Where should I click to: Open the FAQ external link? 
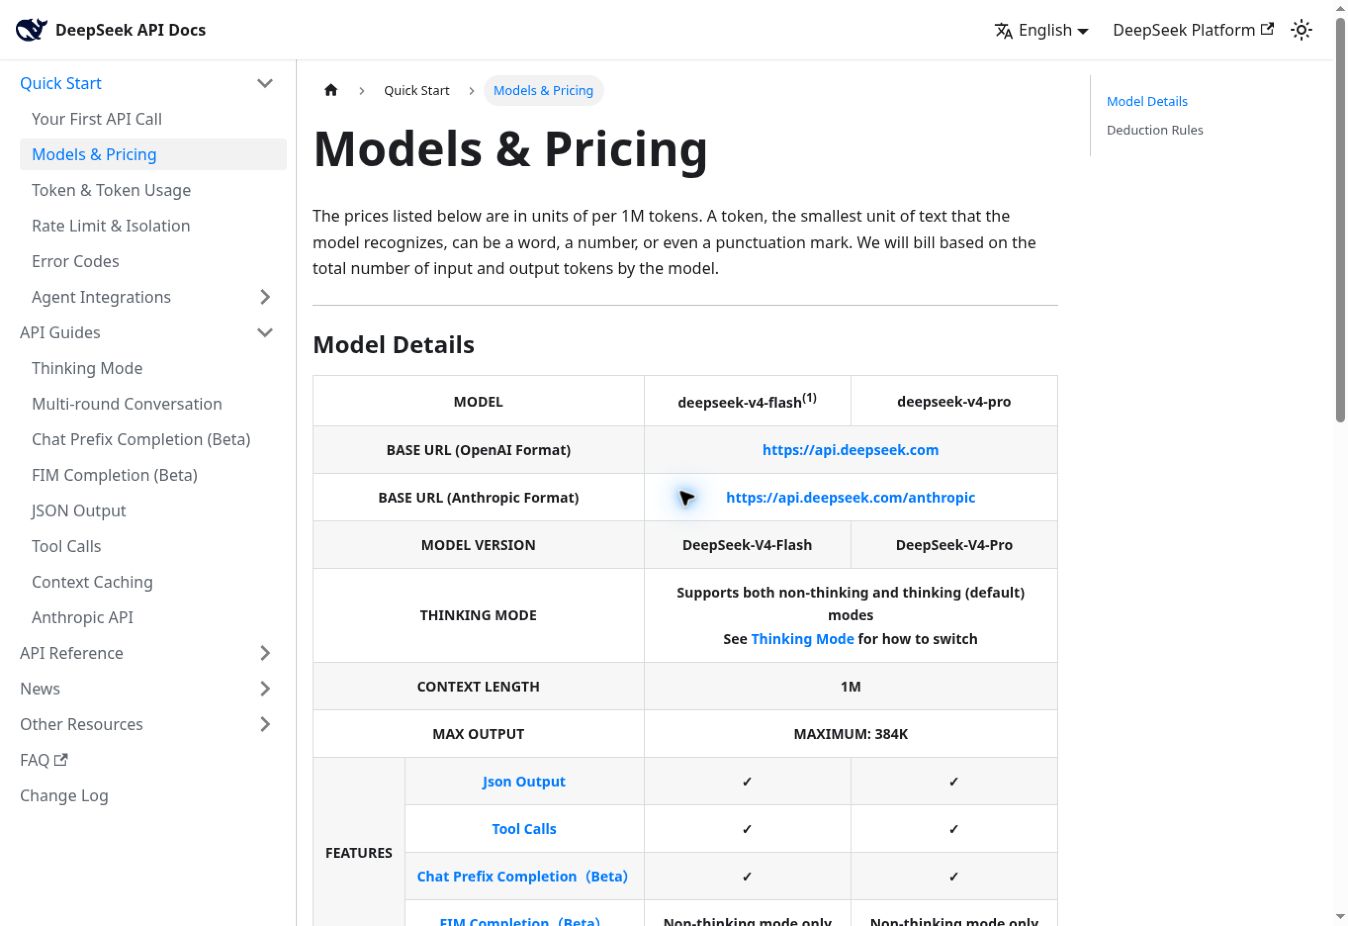(x=44, y=760)
